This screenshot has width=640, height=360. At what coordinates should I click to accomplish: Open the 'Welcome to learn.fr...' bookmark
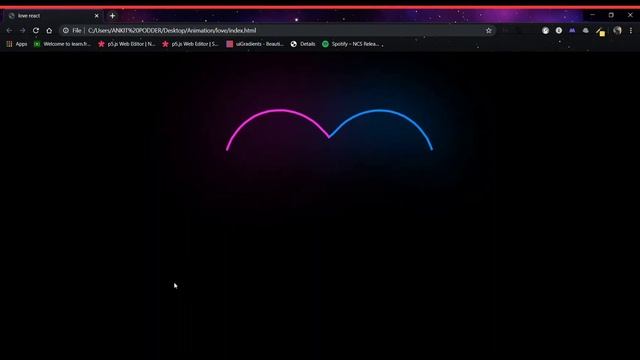pos(62,44)
